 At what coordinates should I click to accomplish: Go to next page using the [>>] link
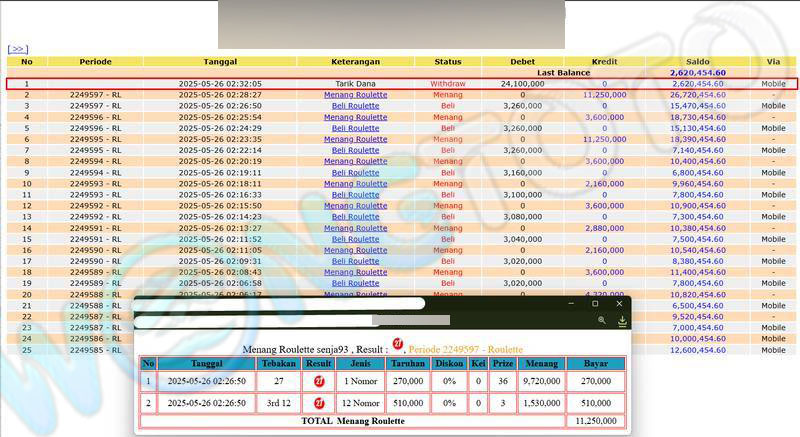click(17, 48)
